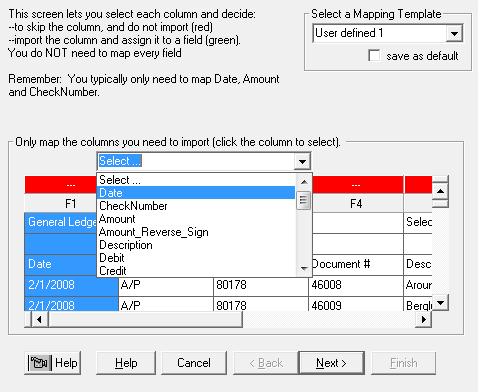Click the Cancel button
This screenshot has width=478, height=392.
tap(194, 363)
